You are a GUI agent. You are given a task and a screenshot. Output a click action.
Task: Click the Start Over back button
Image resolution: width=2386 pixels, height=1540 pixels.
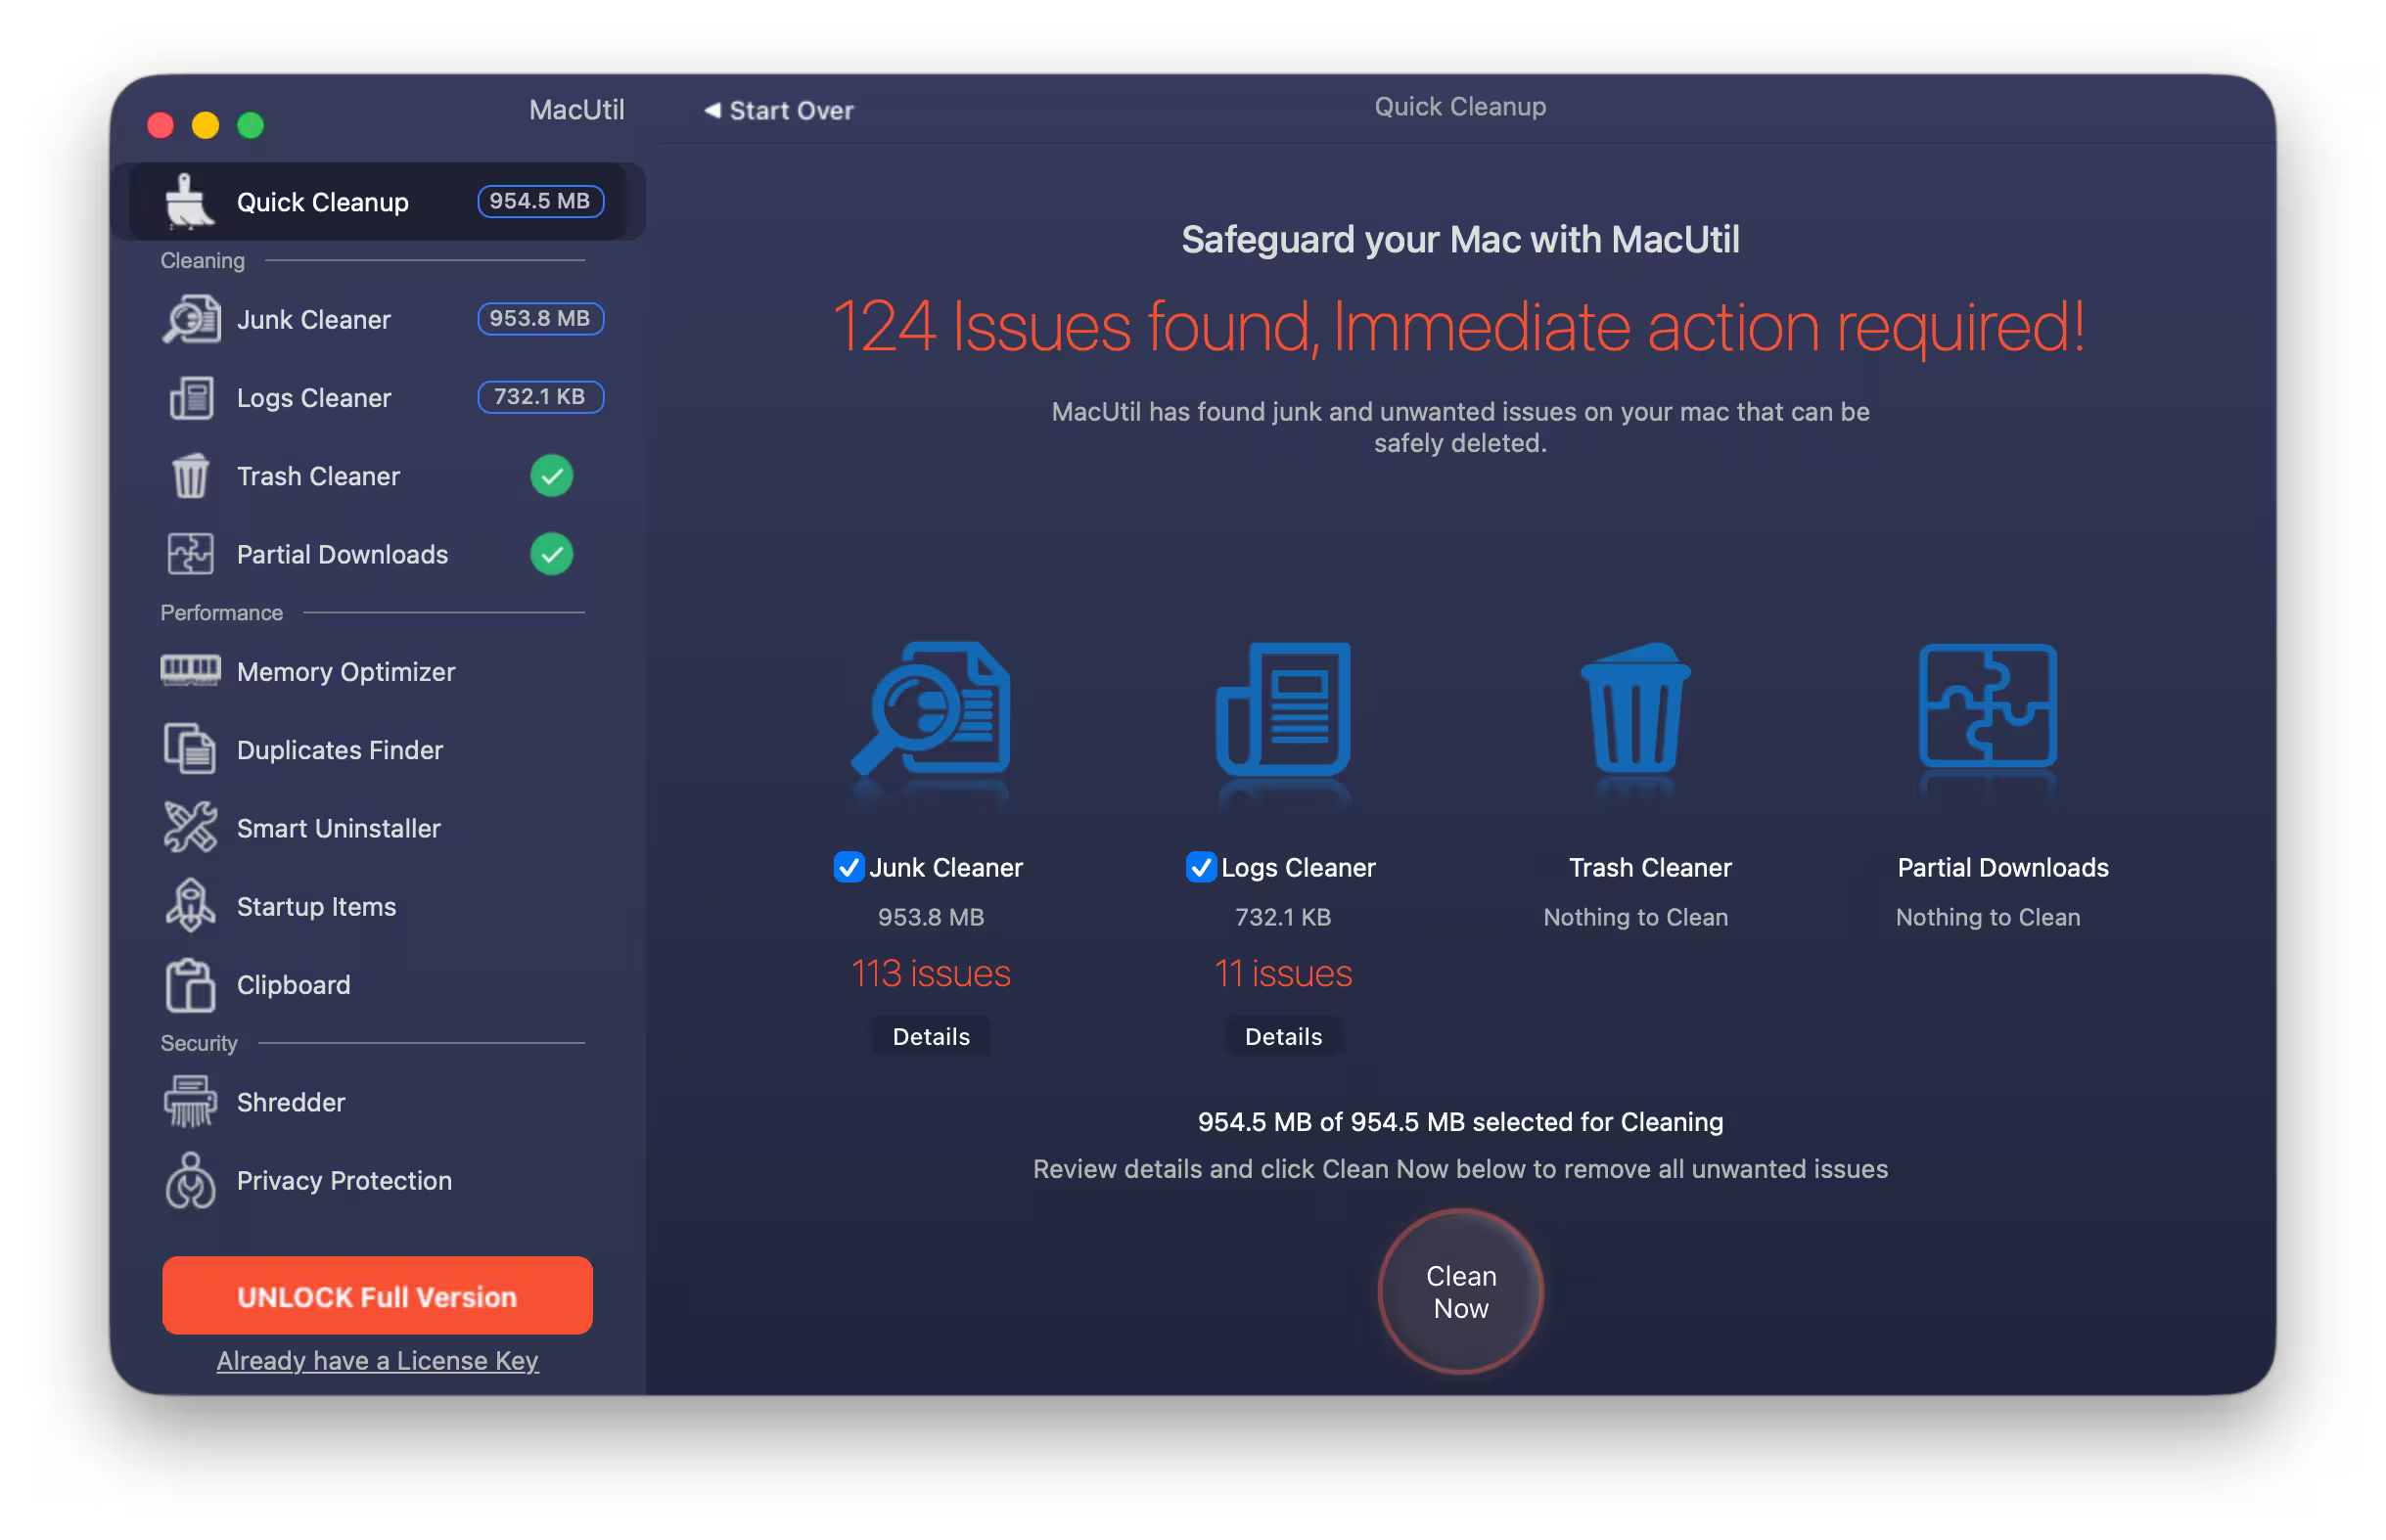[x=778, y=110]
